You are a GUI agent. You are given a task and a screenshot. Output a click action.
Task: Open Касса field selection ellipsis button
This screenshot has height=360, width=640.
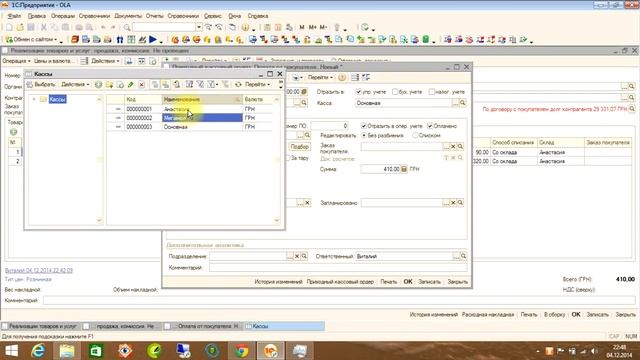tap(456, 103)
